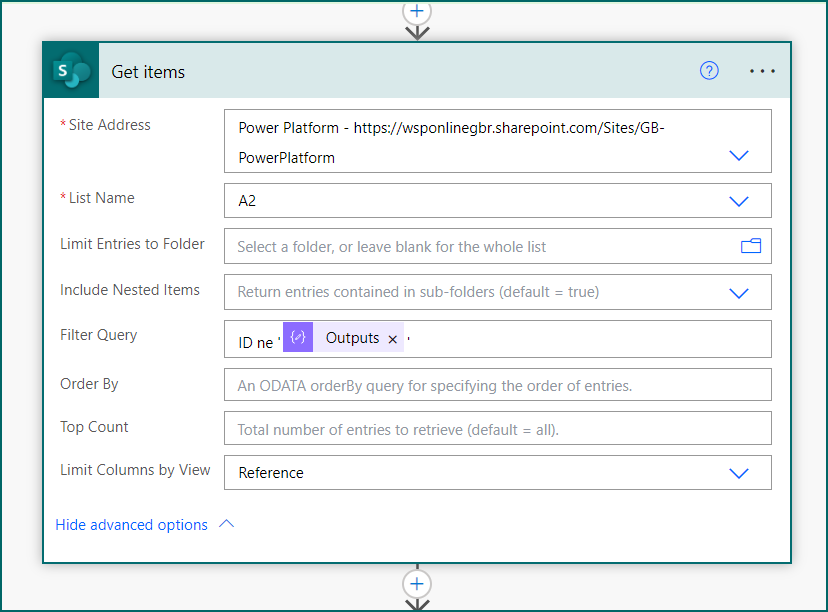Expand the Site Address dropdown
Image resolution: width=828 pixels, height=612 pixels.
coord(739,156)
